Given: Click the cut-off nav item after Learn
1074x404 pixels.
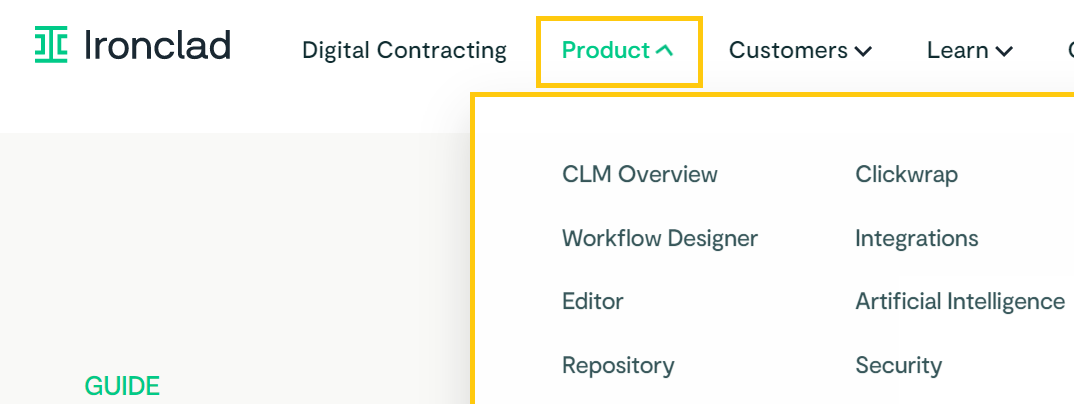Looking at the screenshot, I should [1070, 51].
